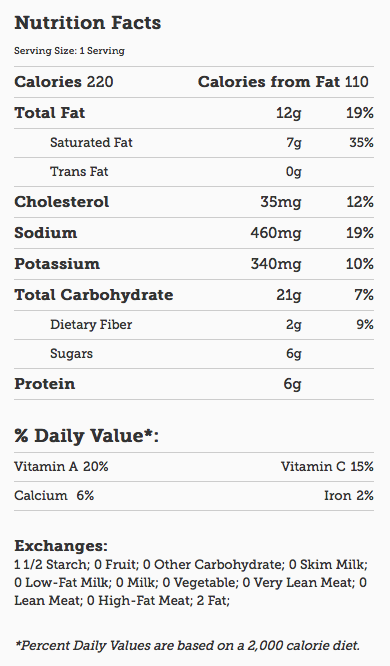Click the Nutrition Facts heading
This screenshot has width=390, height=666.
[88, 23]
